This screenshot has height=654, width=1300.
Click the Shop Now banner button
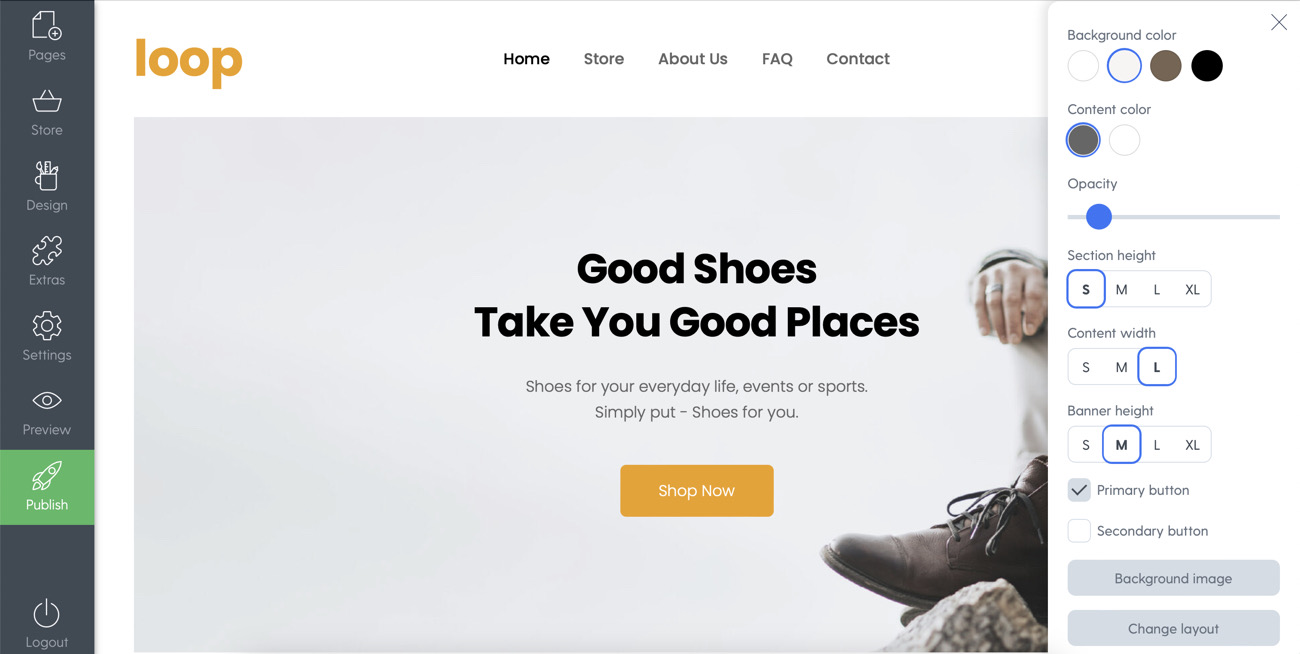click(x=697, y=491)
